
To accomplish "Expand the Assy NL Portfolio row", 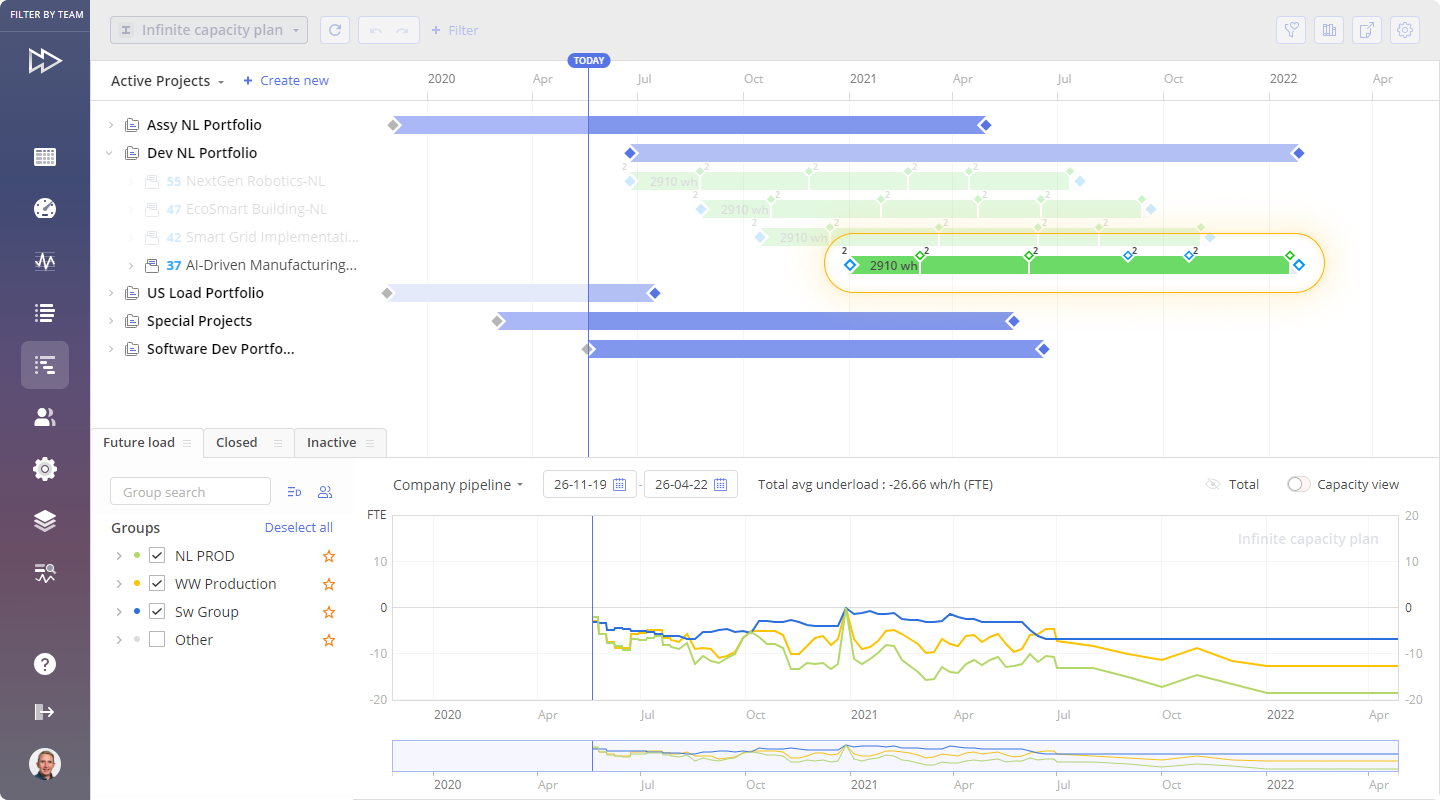I will click(110, 125).
